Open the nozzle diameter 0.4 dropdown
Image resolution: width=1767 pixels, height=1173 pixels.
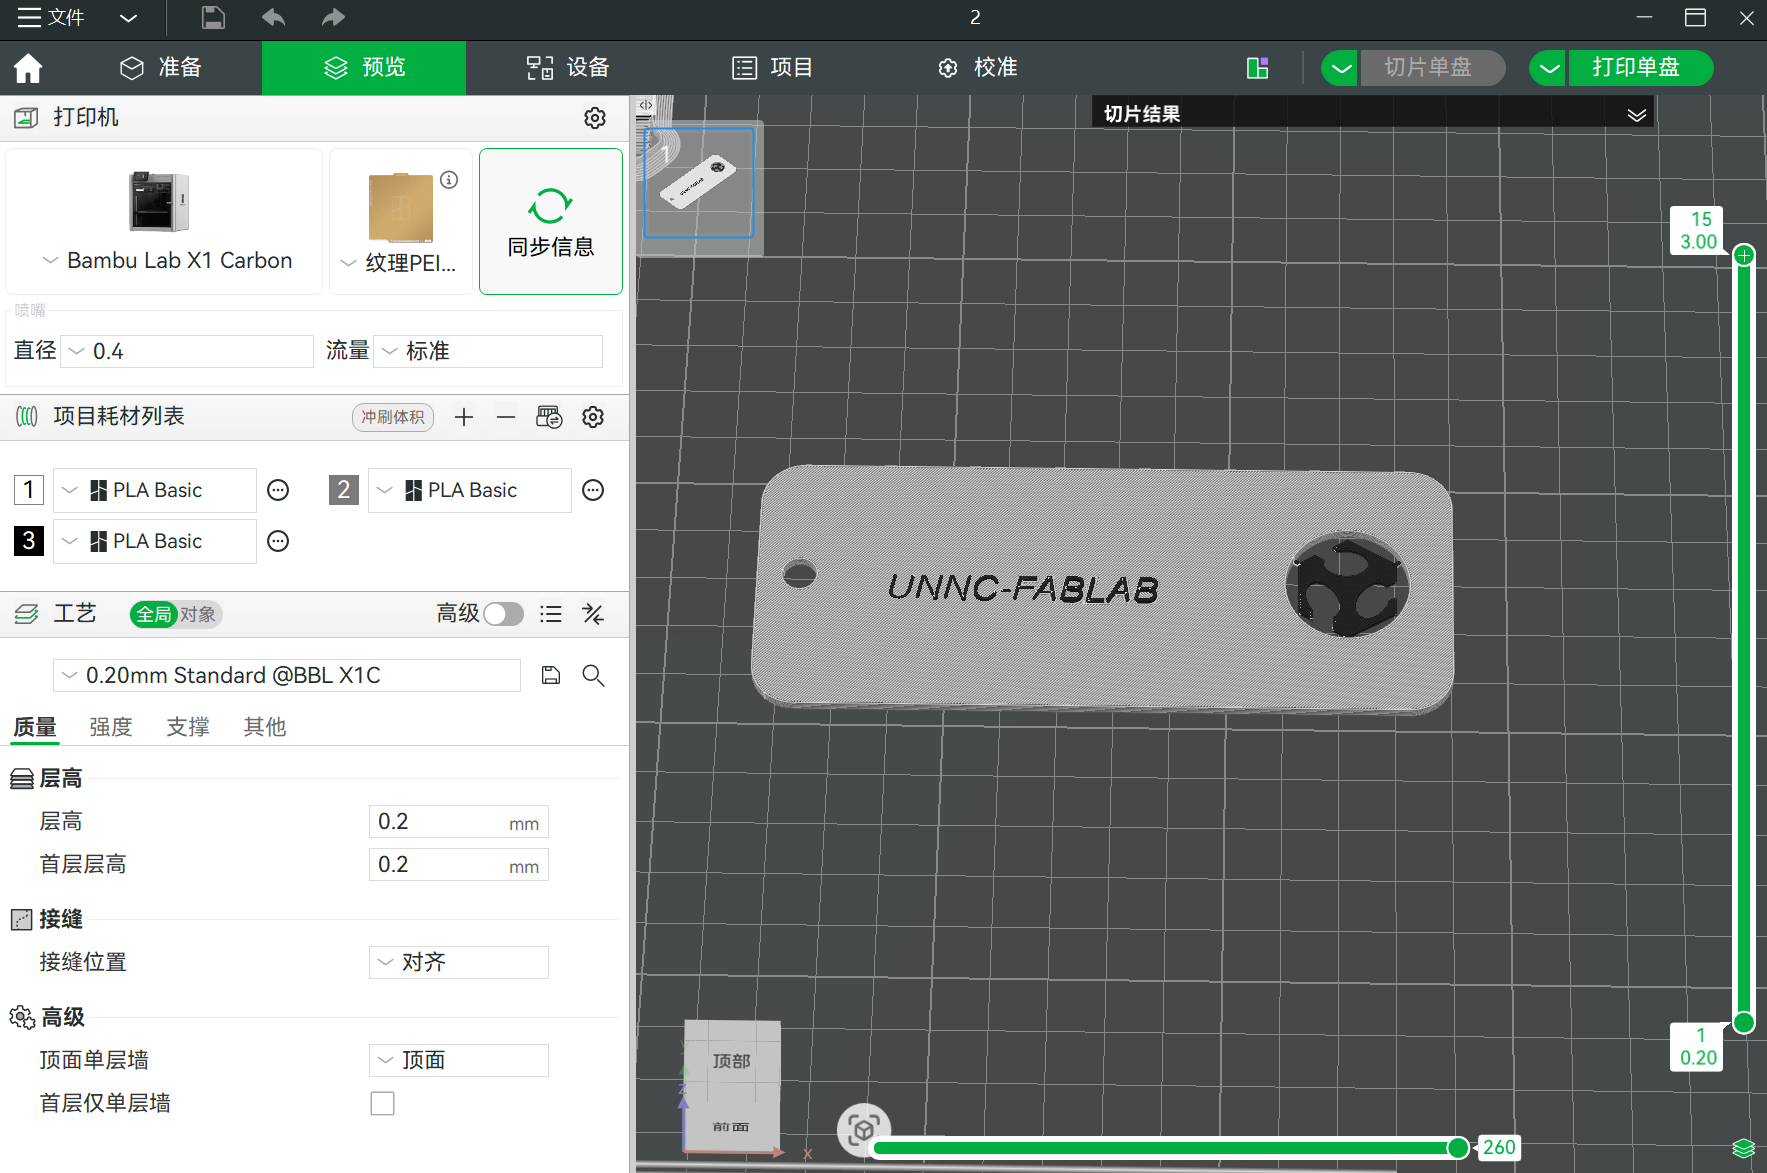[188, 351]
